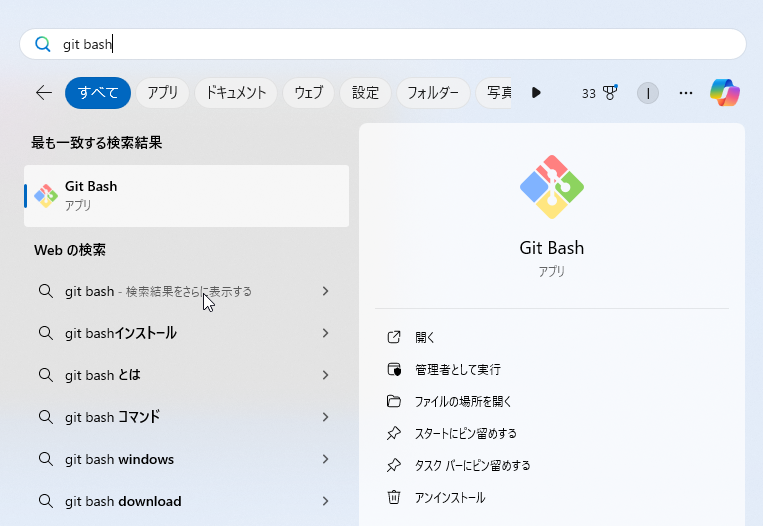763x526 pixels.
Task: Click search icon next to "git bash とは"
Action: pyautogui.click(x=46, y=375)
